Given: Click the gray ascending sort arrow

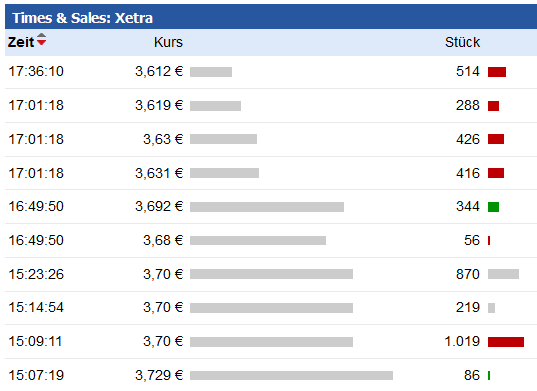Looking at the screenshot, I should (41, 36).
